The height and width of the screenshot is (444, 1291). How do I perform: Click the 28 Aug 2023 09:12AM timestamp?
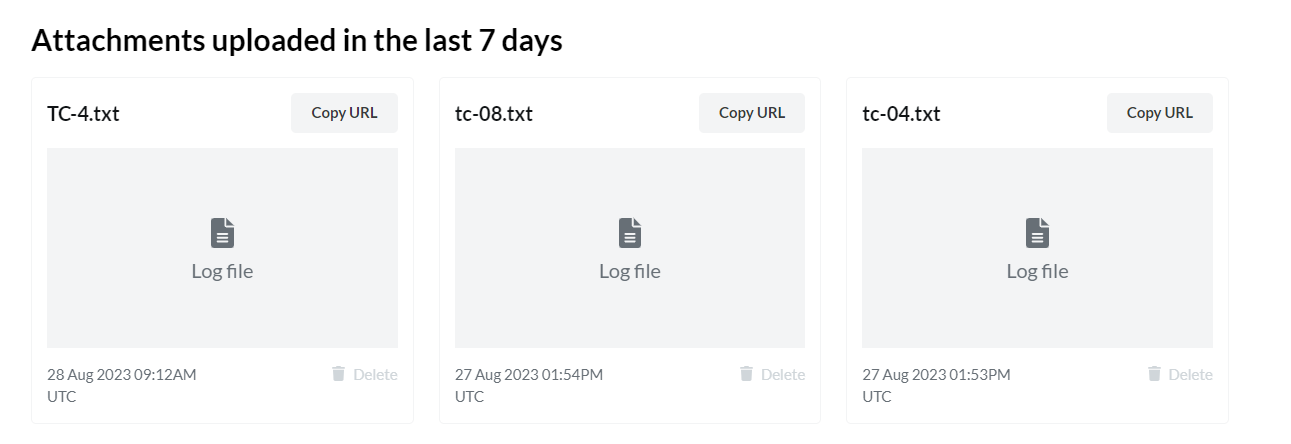[122, 374]
